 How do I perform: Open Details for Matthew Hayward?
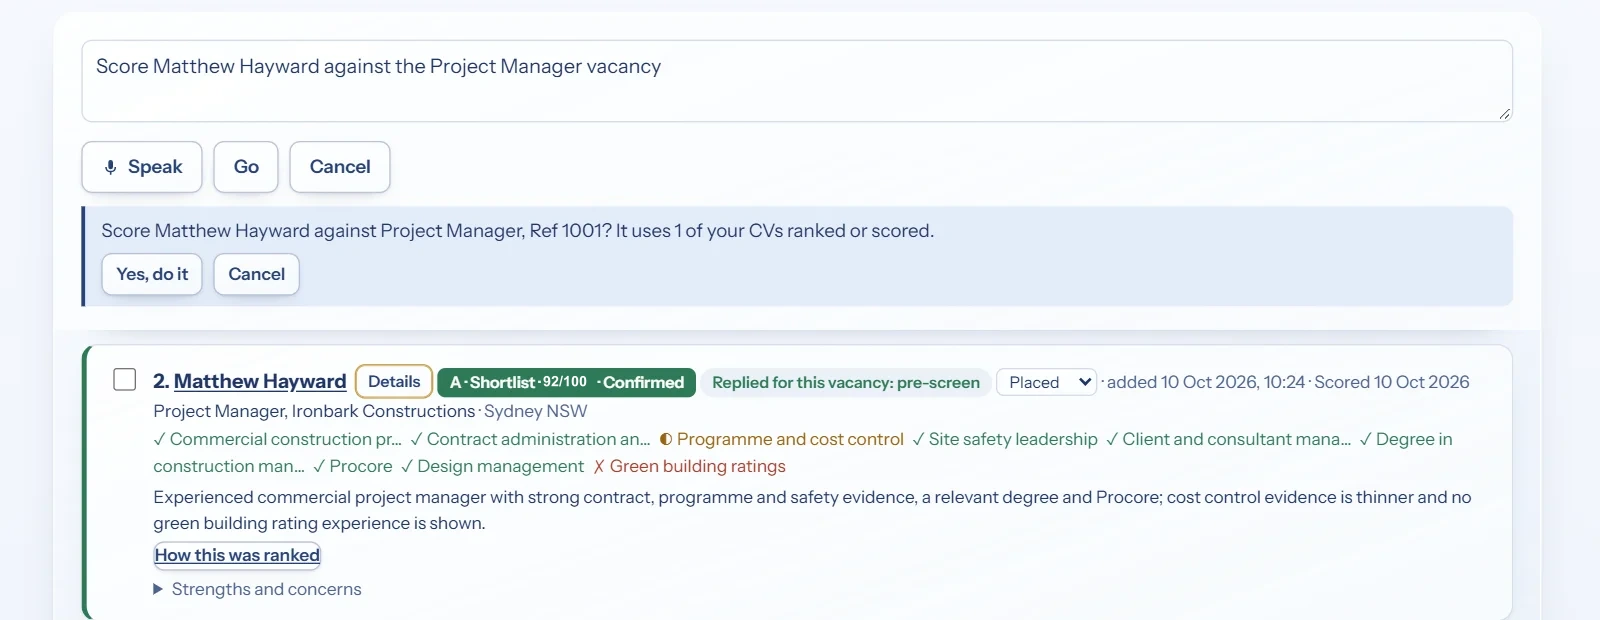click(x=394, y=382)
